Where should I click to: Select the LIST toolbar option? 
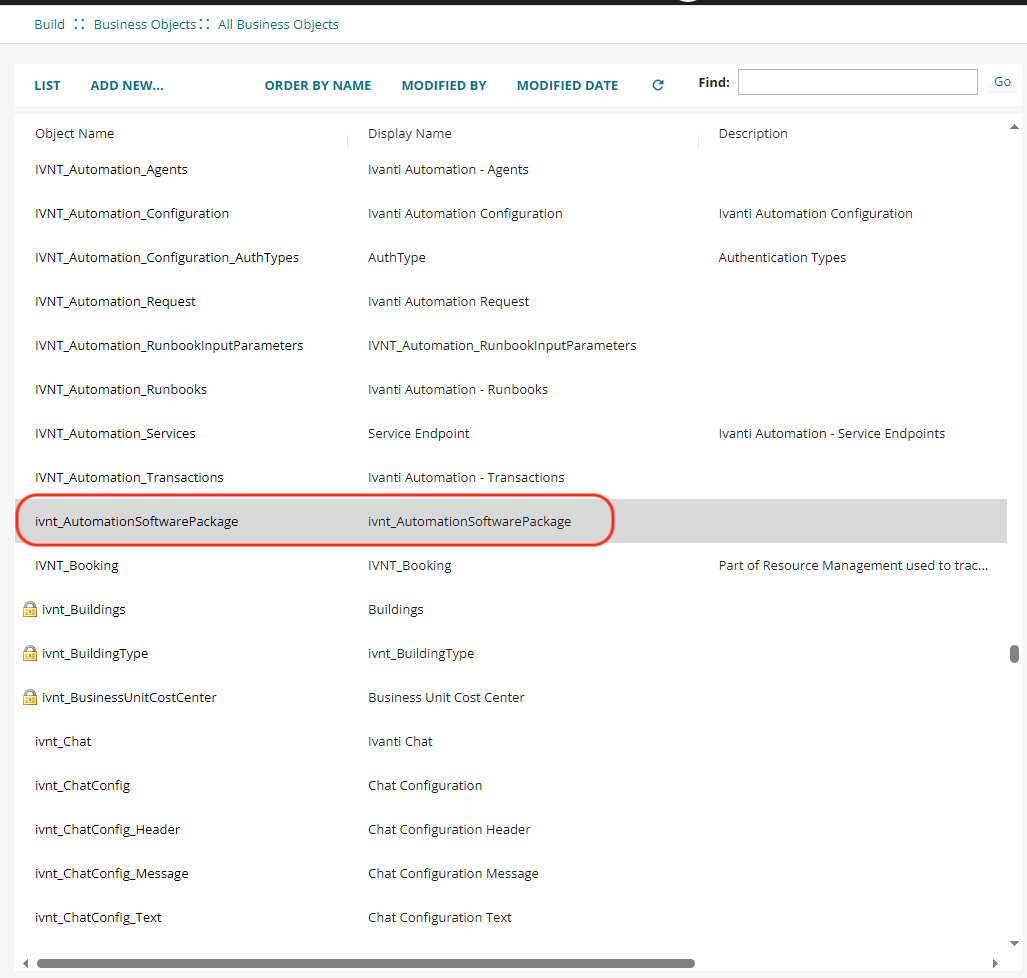(x=47, y=85)
